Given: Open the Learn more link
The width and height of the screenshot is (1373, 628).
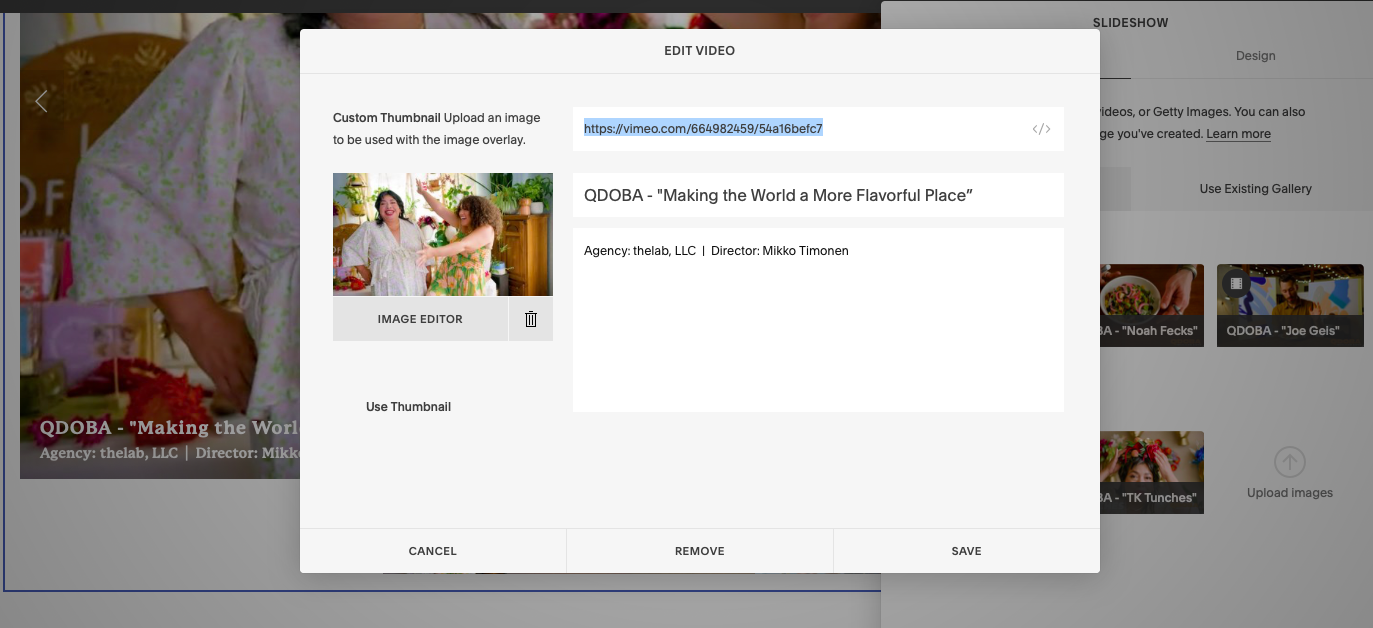Looking at the screenshot, I should [x=1238, y=134].
